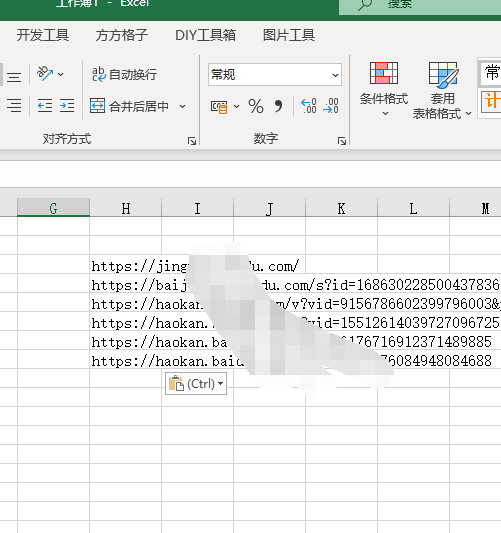The height and width of the screenshot is (533, 501).
Task: Apply comma thousands separator style
Action: [x=278, y=106]
